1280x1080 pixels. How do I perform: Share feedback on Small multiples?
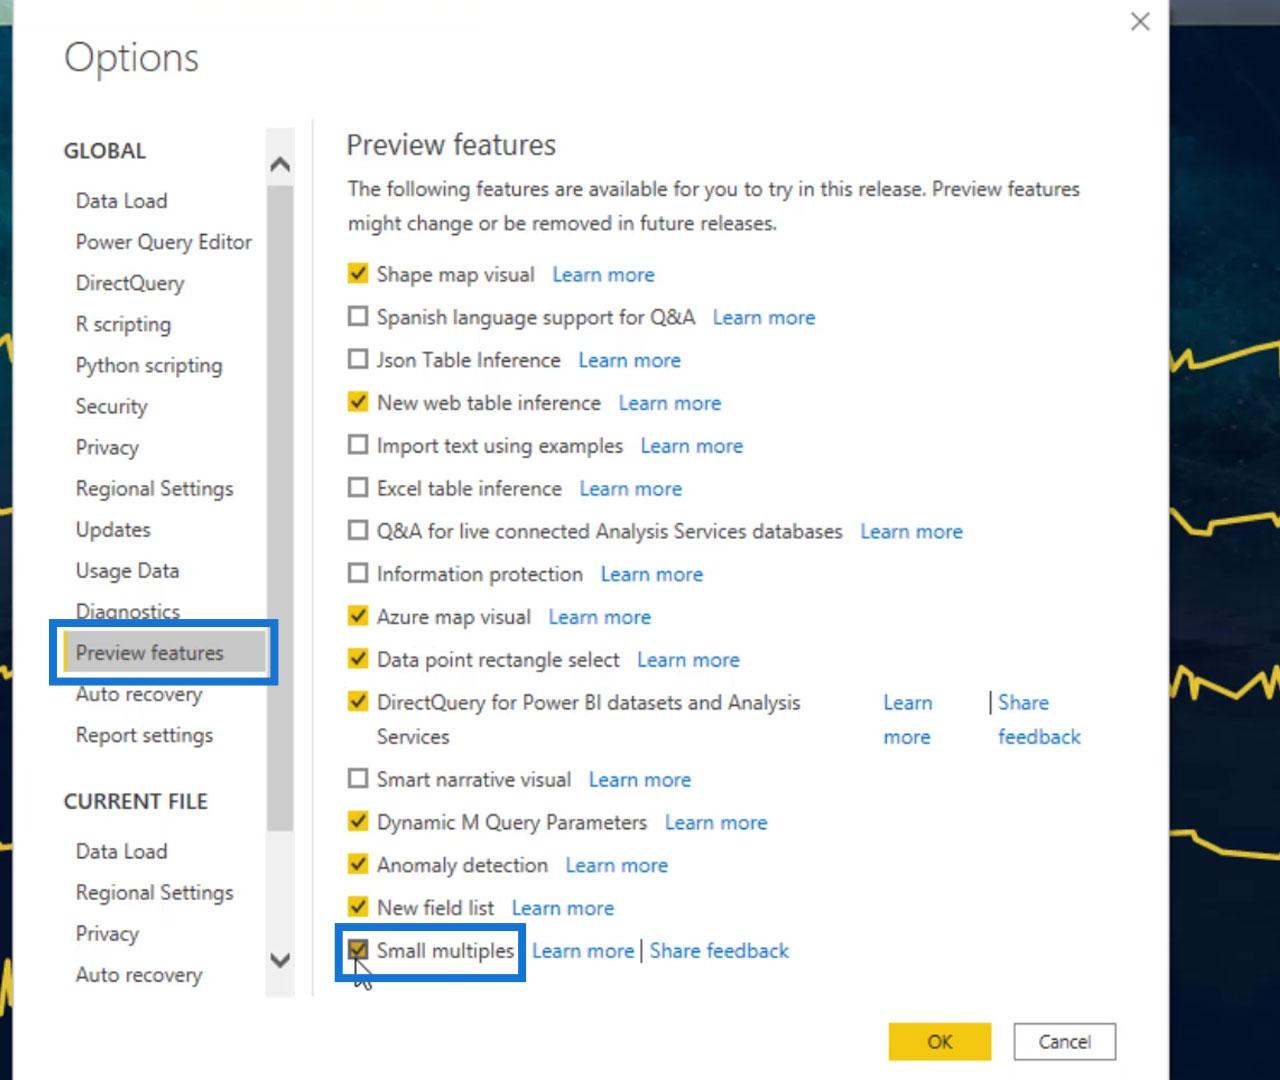(x=719, y=951)
